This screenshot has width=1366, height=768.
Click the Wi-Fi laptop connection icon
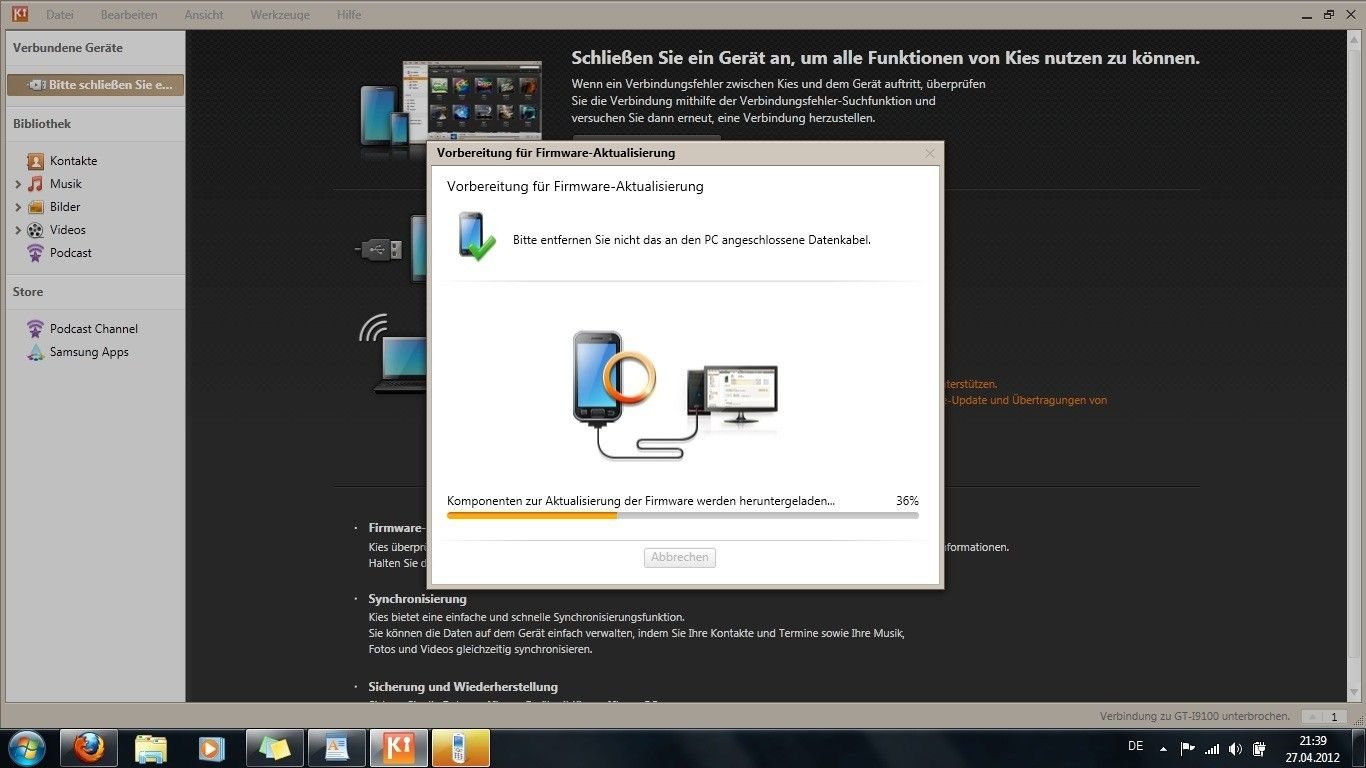point(392,353)
